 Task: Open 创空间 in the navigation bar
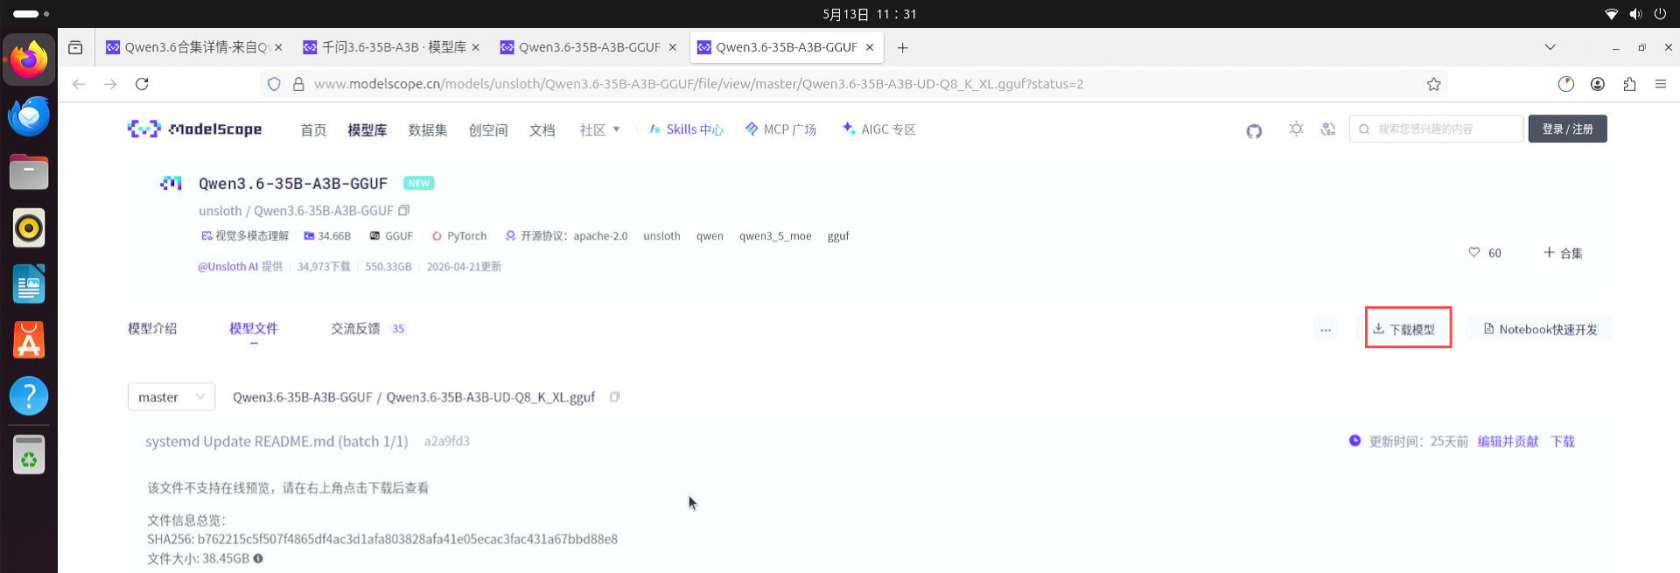coord(488,130)
